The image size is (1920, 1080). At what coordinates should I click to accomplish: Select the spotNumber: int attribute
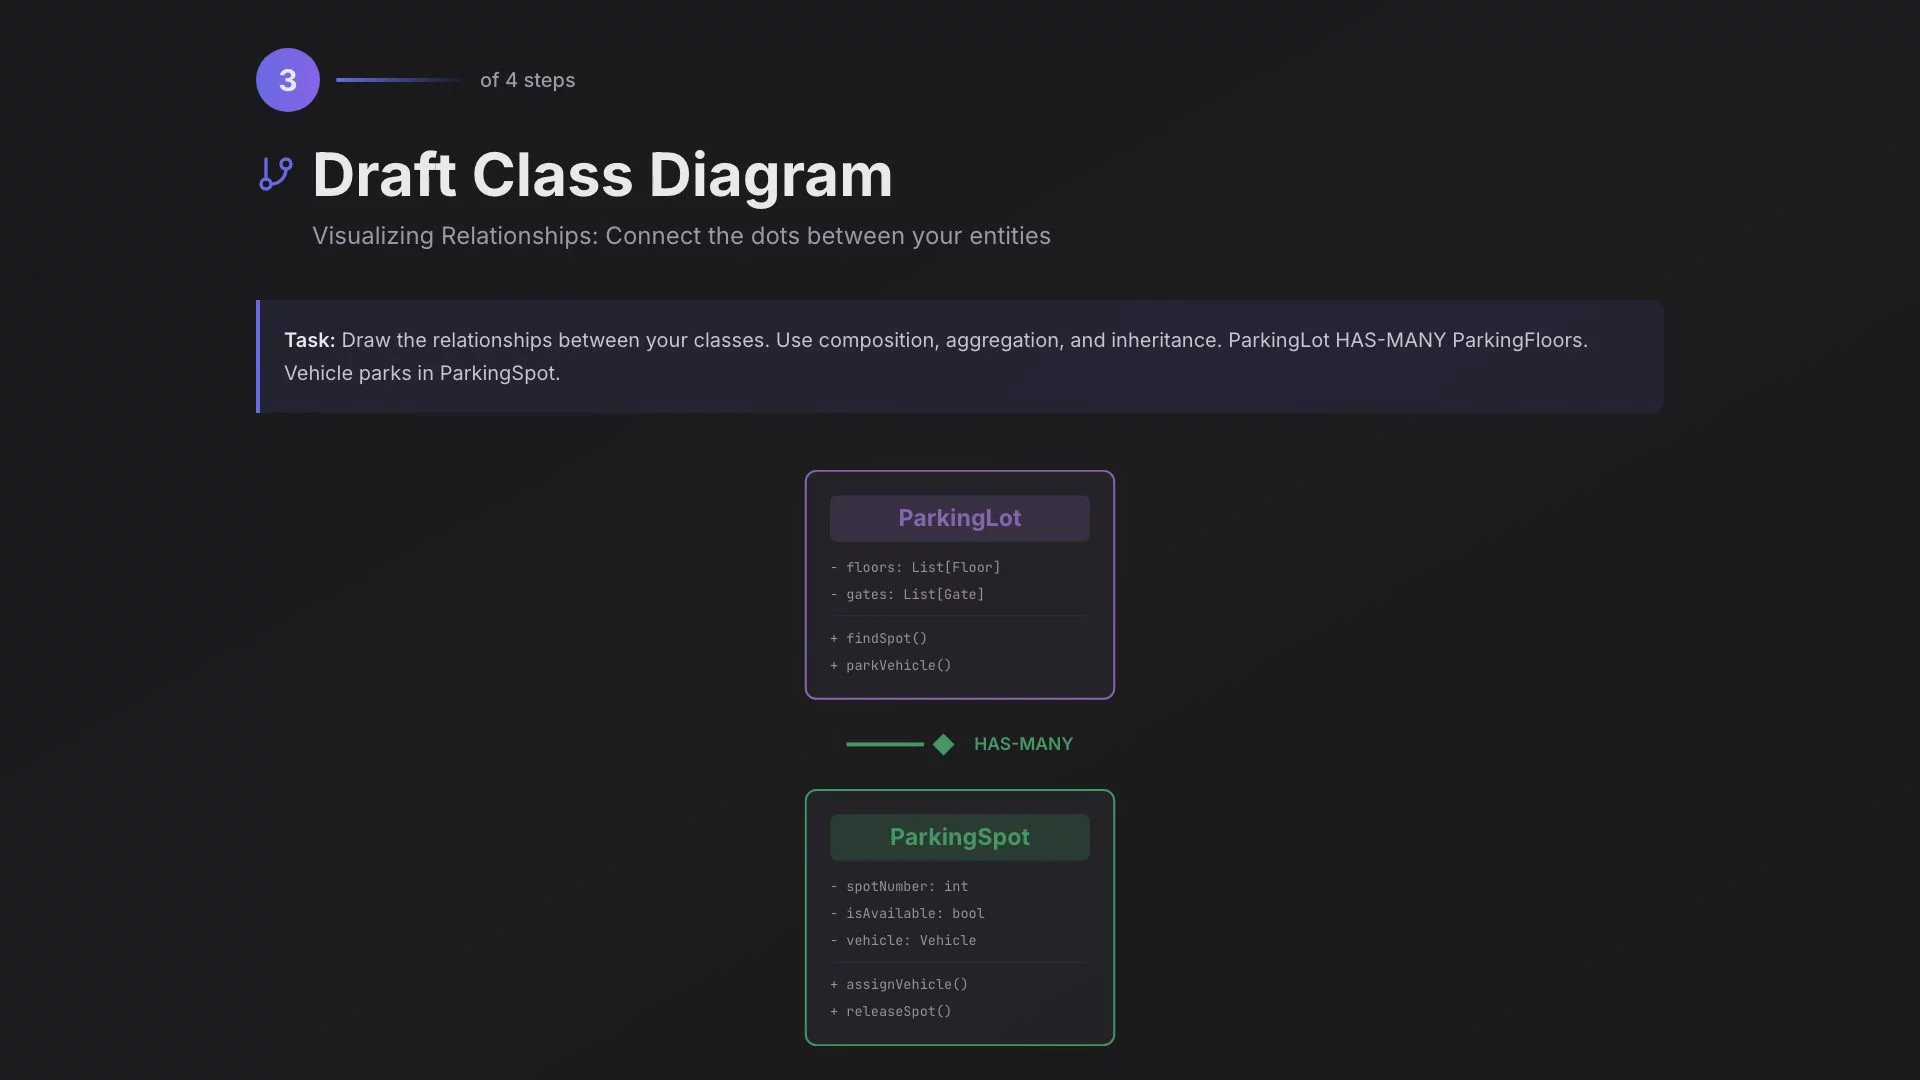tap(906, 886)
